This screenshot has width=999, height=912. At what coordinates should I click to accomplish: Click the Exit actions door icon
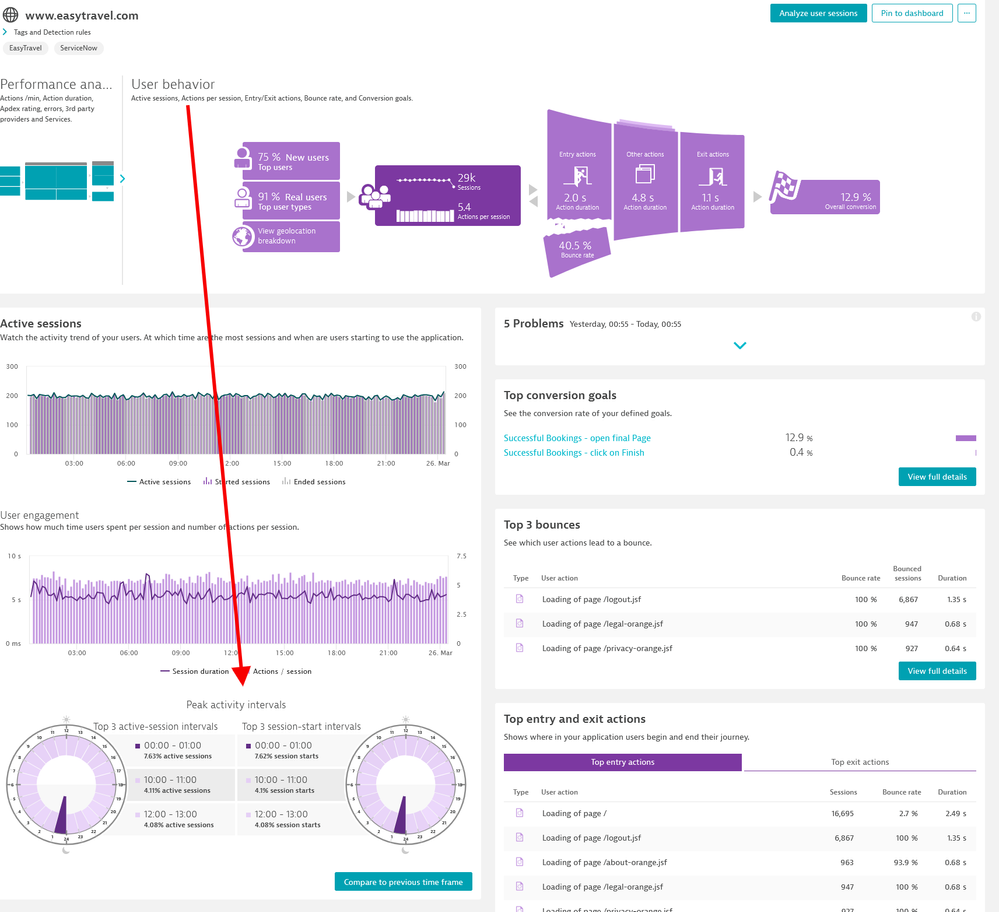712,177
